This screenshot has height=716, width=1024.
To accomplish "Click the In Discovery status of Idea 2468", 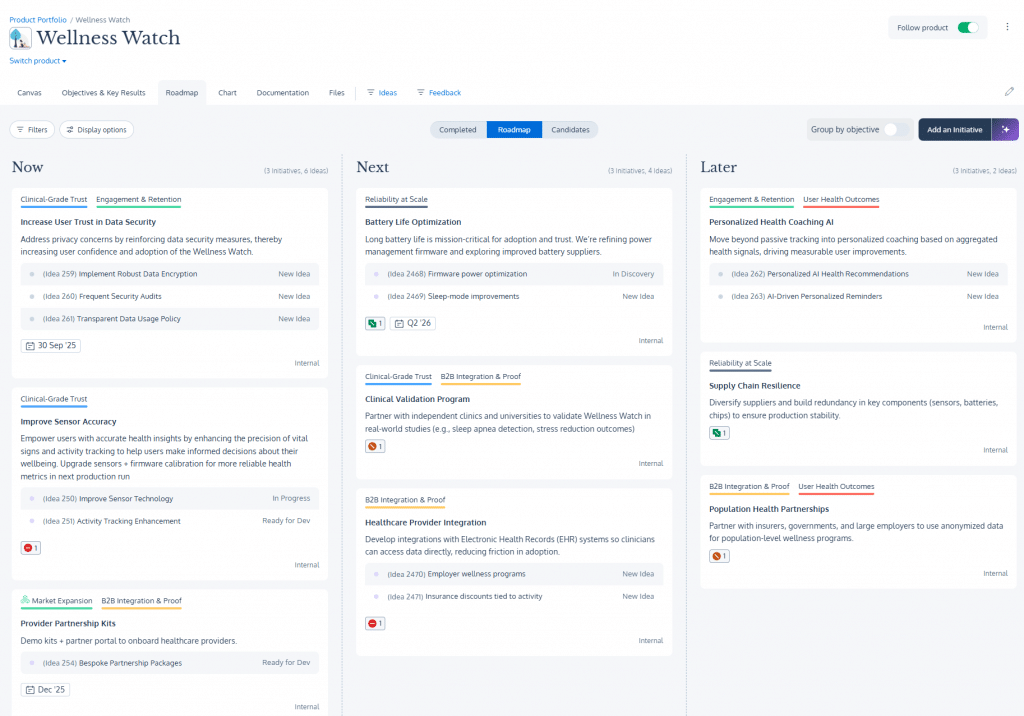I will coord(633,274).
